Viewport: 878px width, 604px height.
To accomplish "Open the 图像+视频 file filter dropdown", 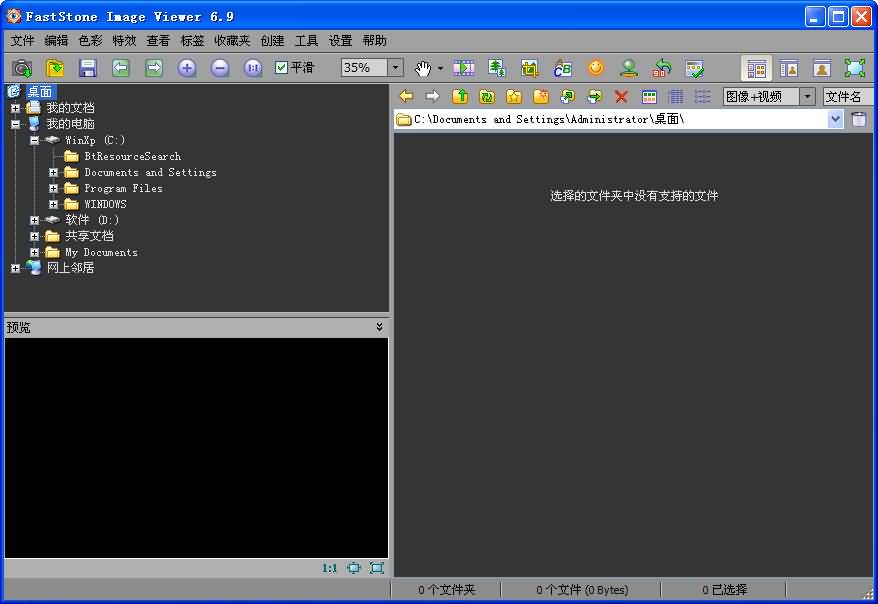I will point(807,96).
